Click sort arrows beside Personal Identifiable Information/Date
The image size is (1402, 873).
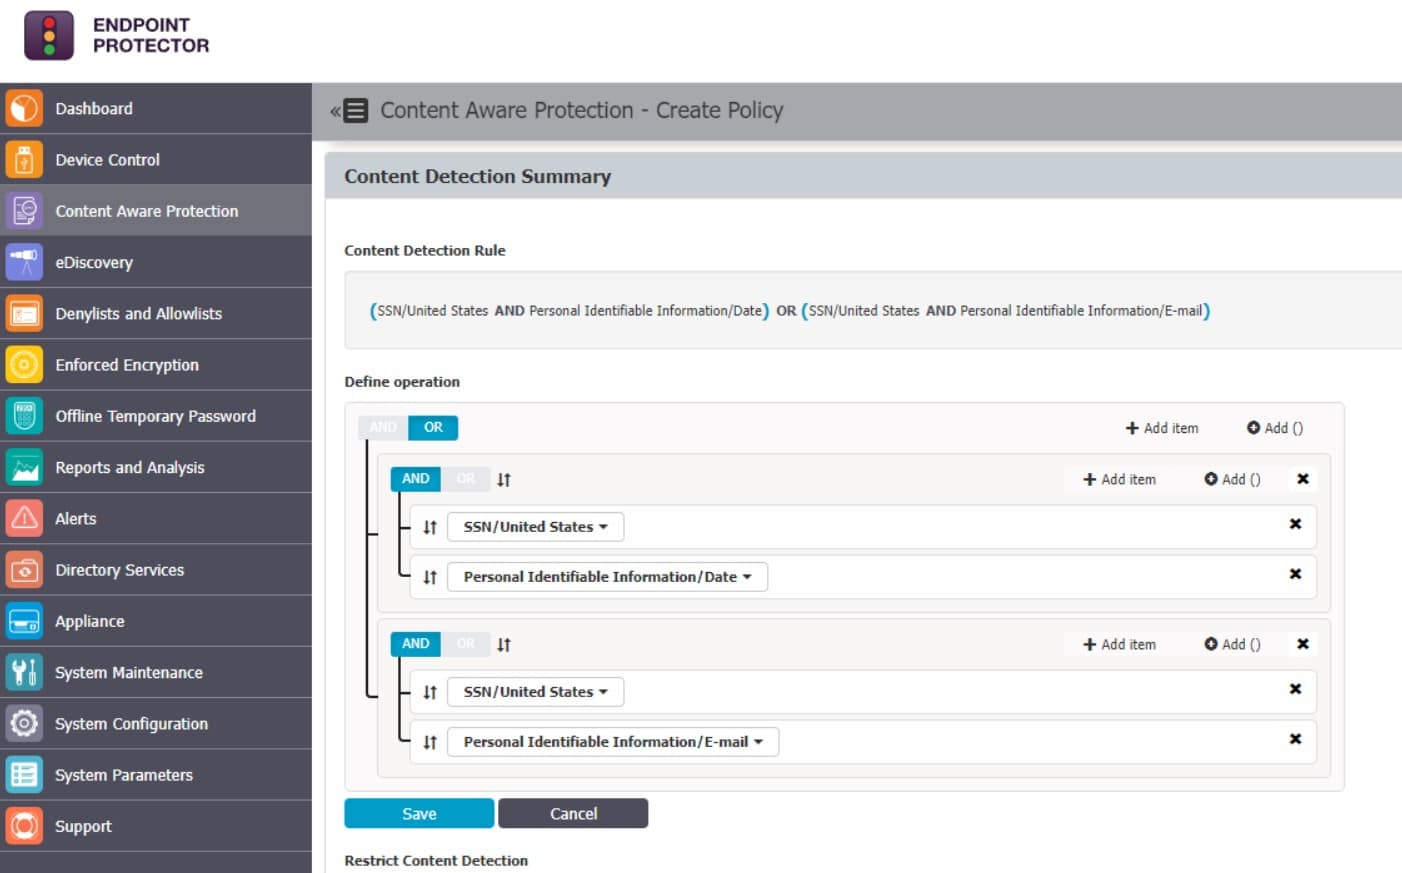[430, 577]
